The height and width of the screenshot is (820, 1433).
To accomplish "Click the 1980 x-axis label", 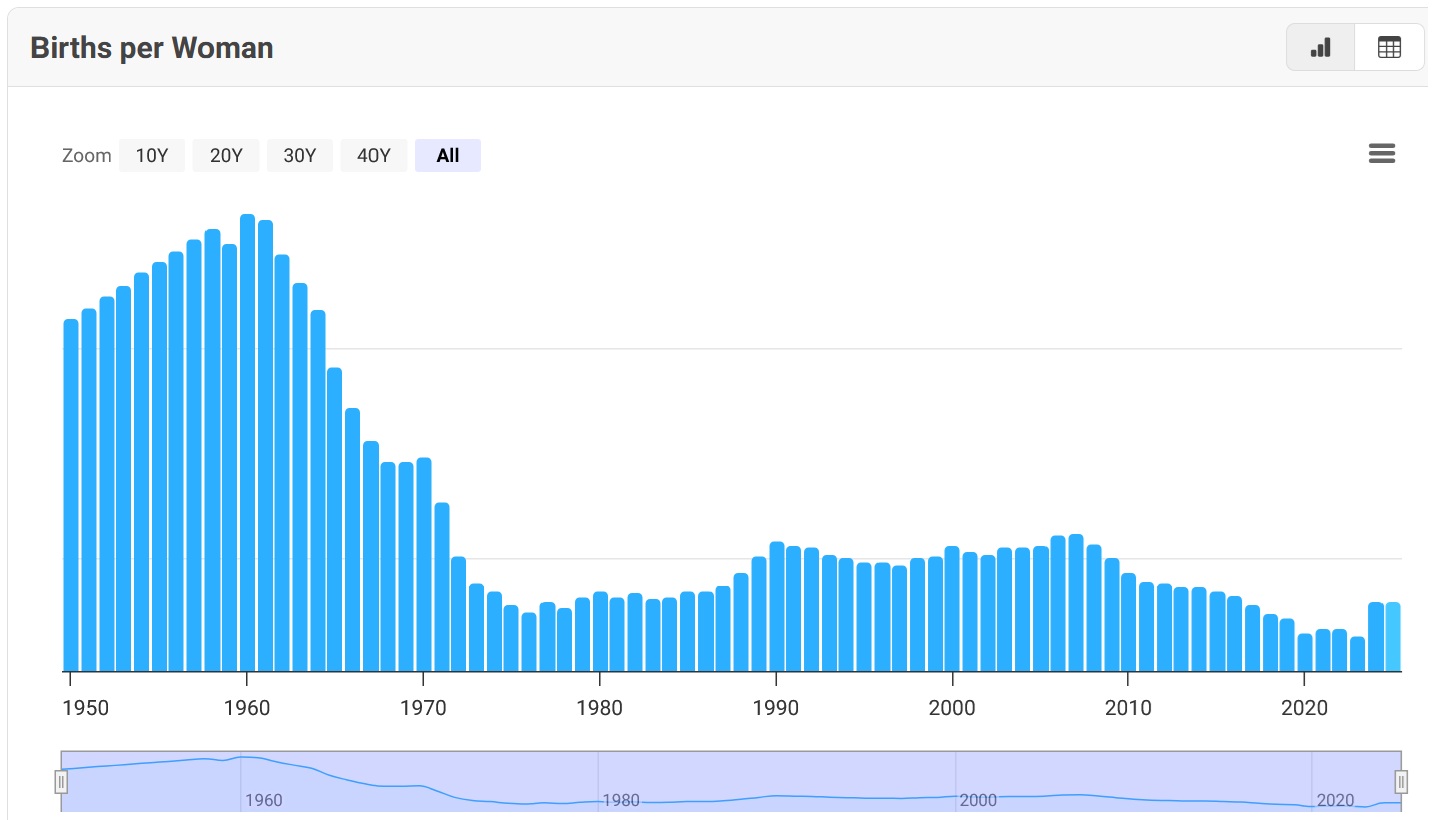I will click(x=600, y=708).
